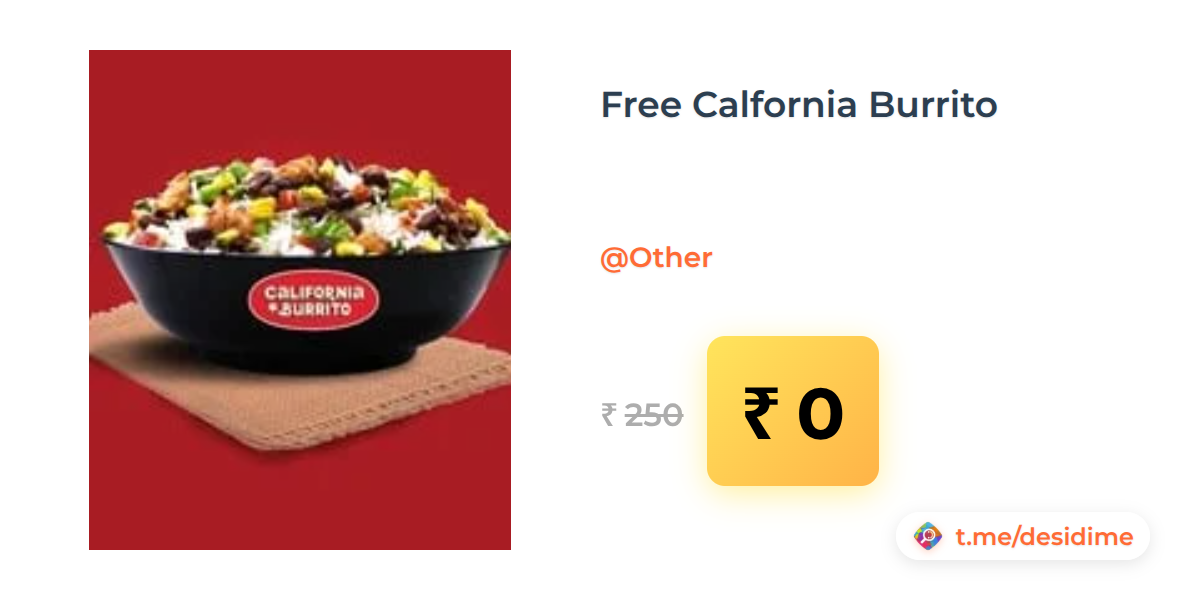Click the struck-through ₹ 250 price
The image size is (1200, 600).
(642, 414)
